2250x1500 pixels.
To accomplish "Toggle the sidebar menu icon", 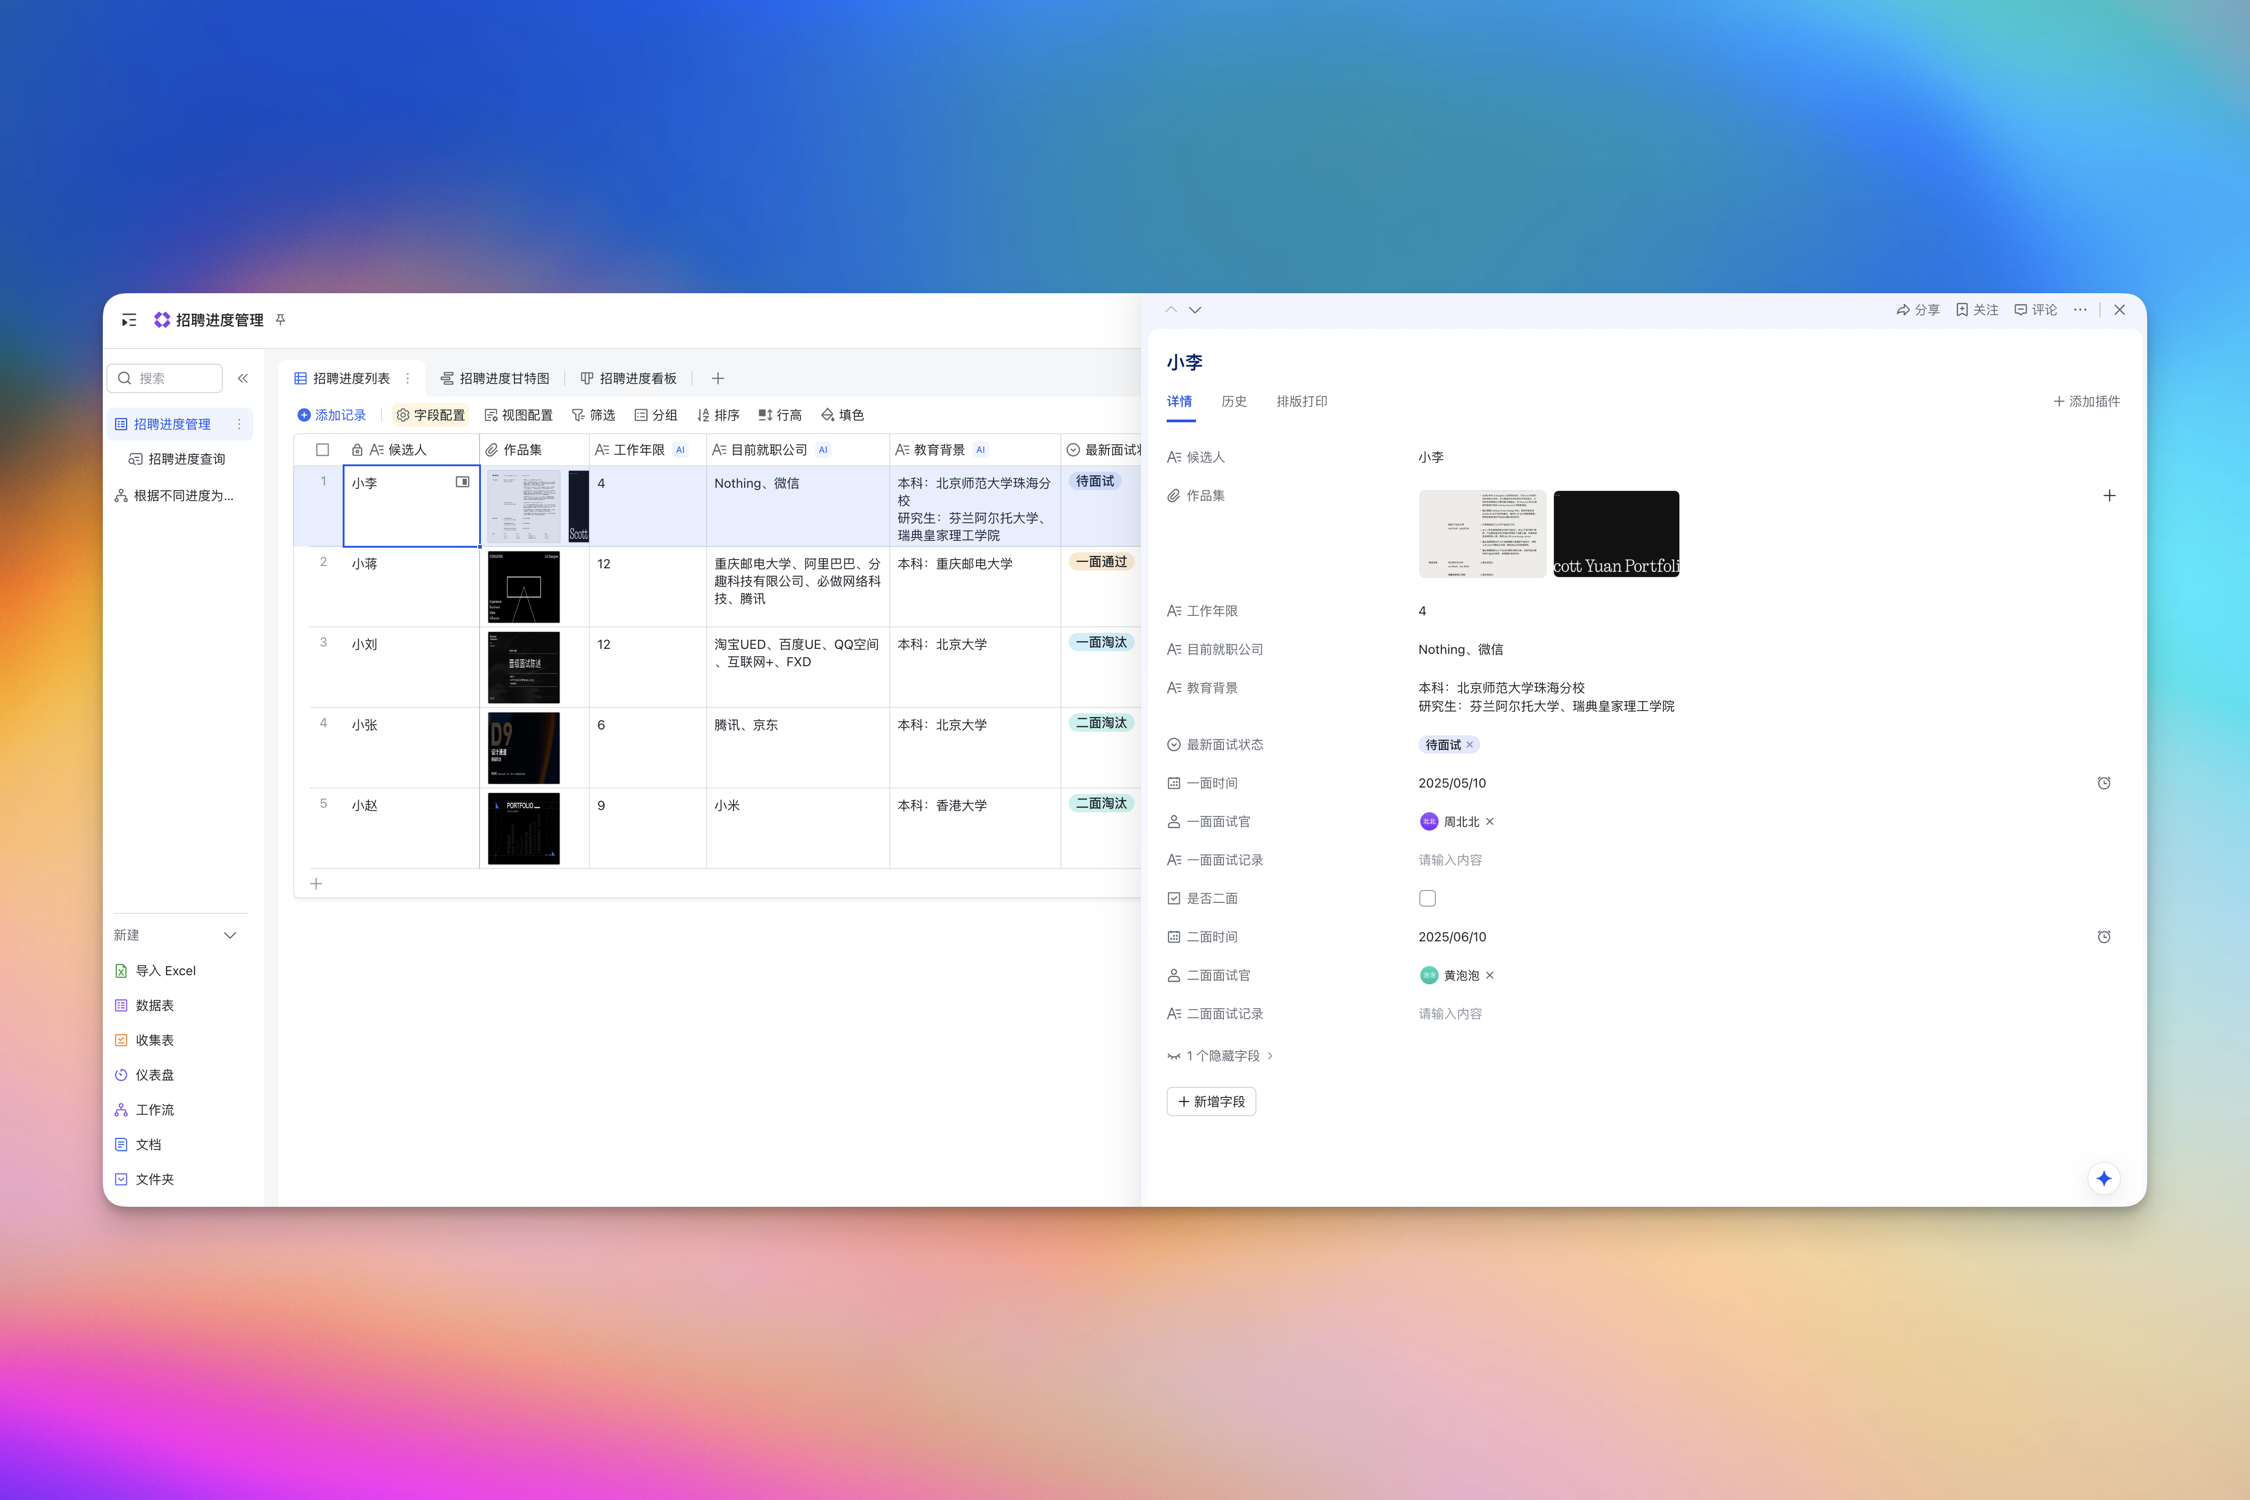I will 129,320.
